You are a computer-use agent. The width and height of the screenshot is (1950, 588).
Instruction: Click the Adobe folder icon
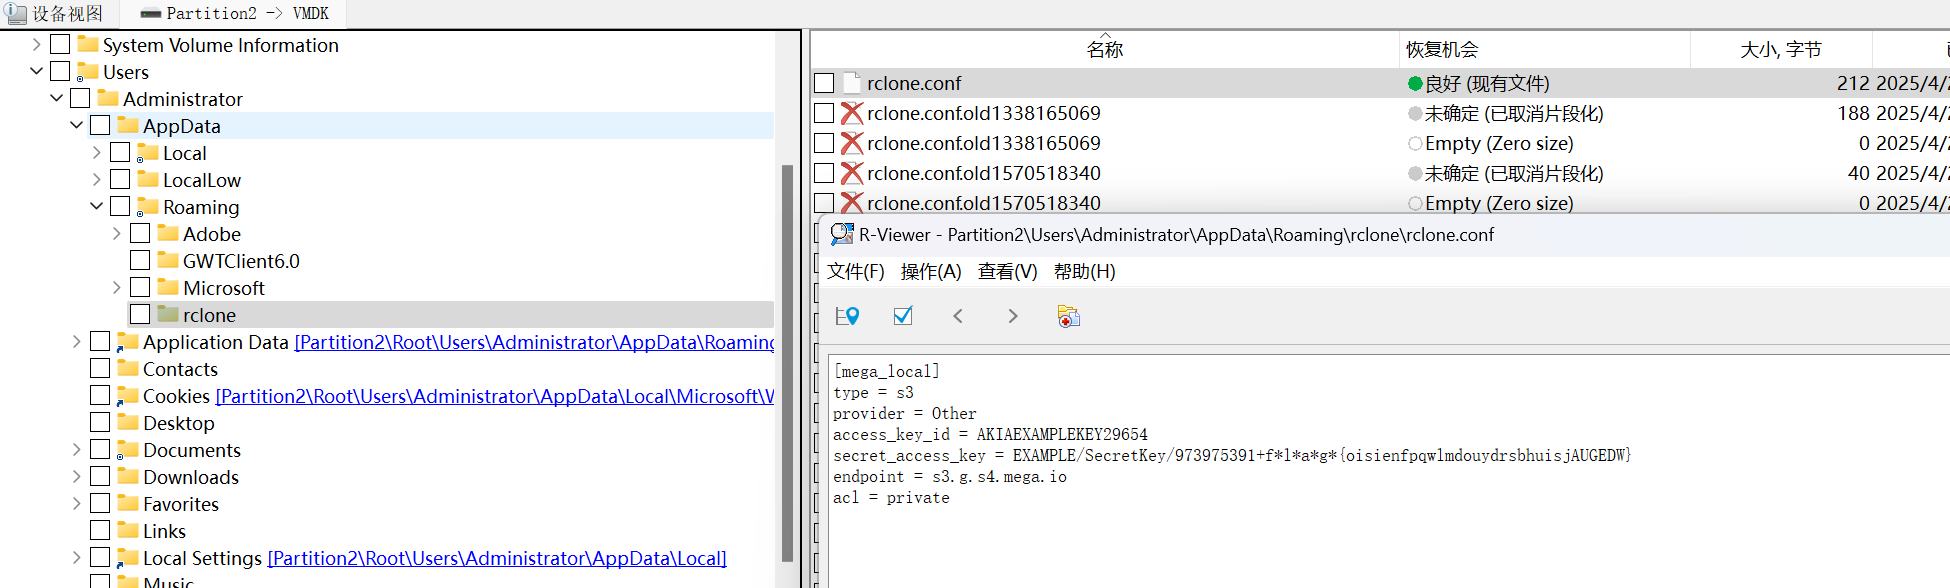pyautogui.click(x=168, y=233)
